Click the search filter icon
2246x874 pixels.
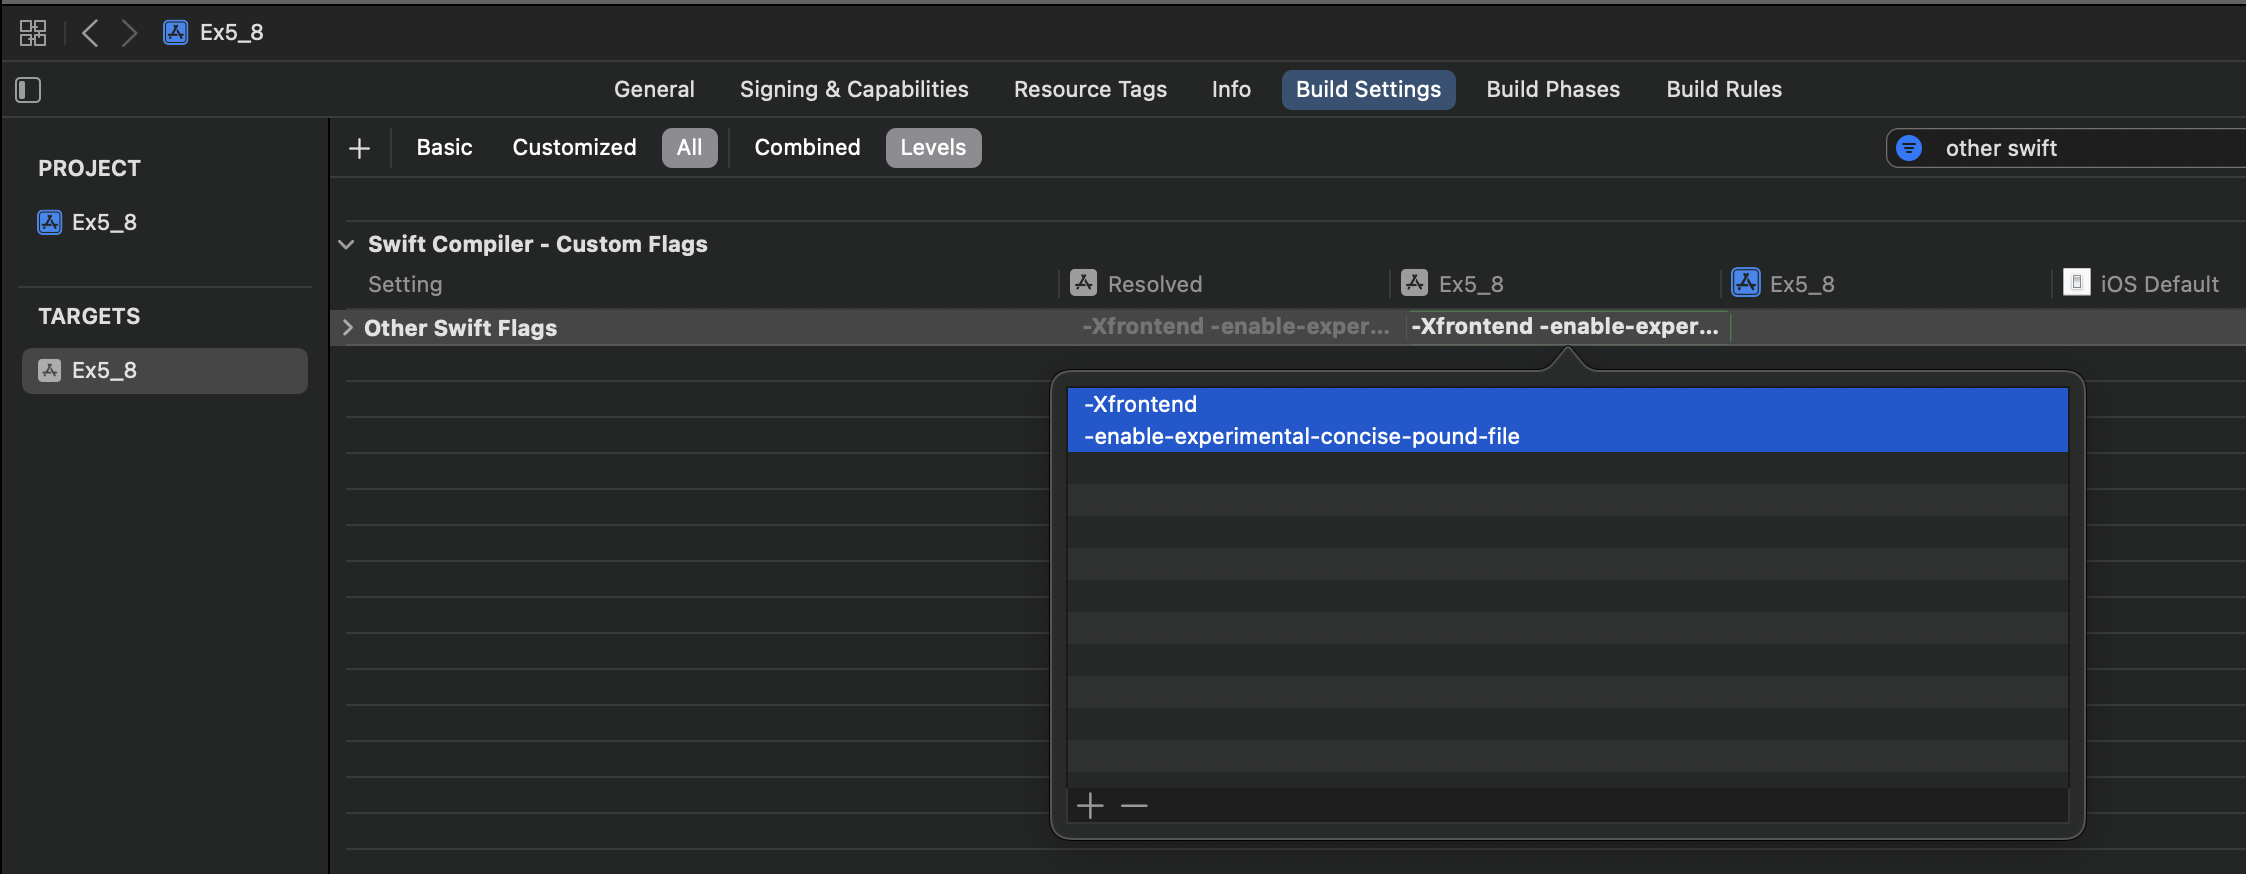click(x=1909, y=148)
